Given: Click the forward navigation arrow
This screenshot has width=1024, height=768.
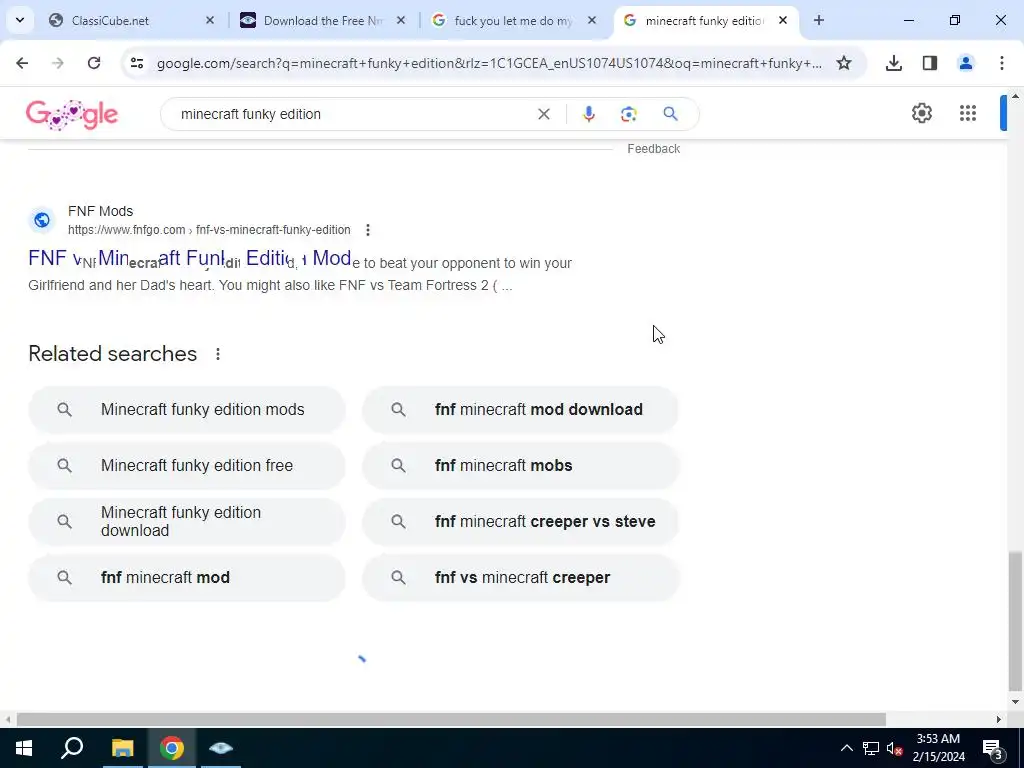Looking at the screenshot, I should coord(58,63).
